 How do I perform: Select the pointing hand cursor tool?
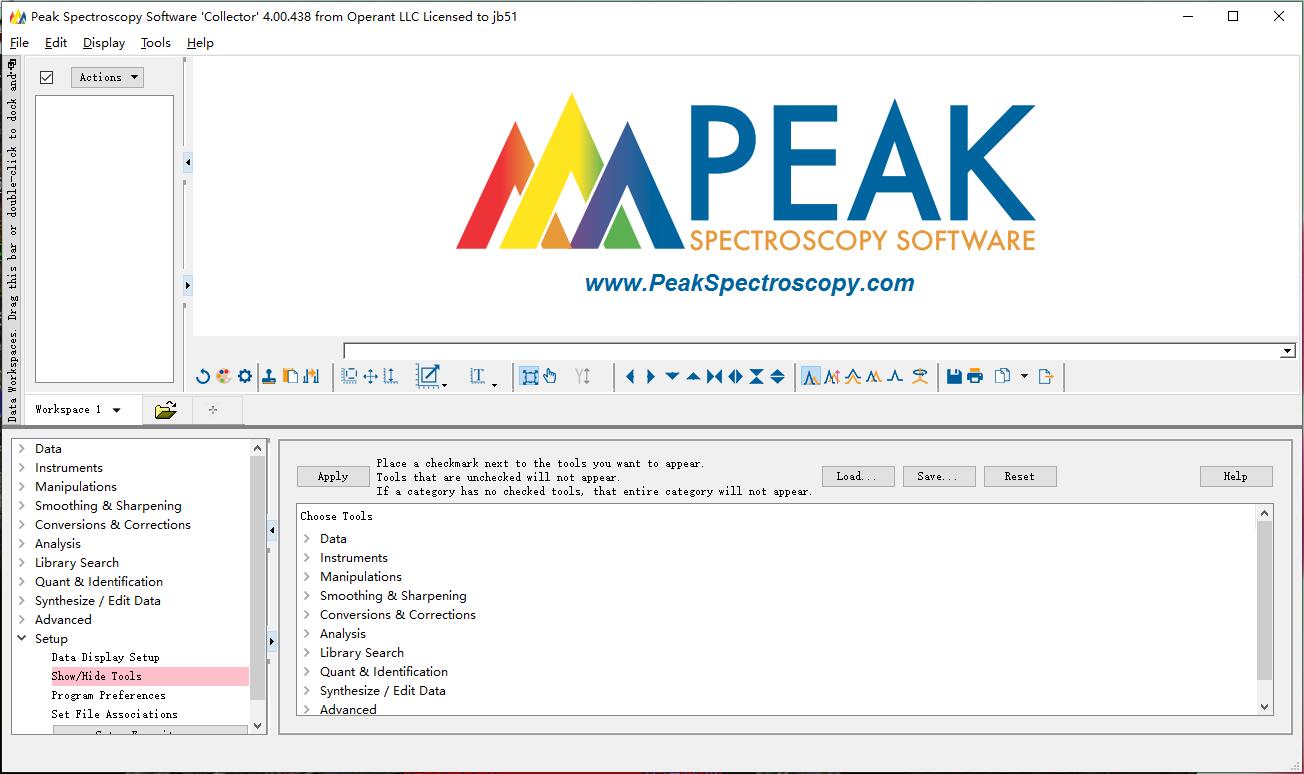[x=550, y=376]
